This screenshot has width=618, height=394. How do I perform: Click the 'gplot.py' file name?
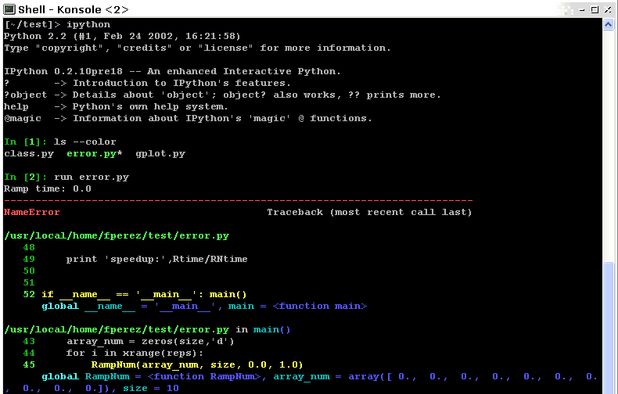coord(160,154)
